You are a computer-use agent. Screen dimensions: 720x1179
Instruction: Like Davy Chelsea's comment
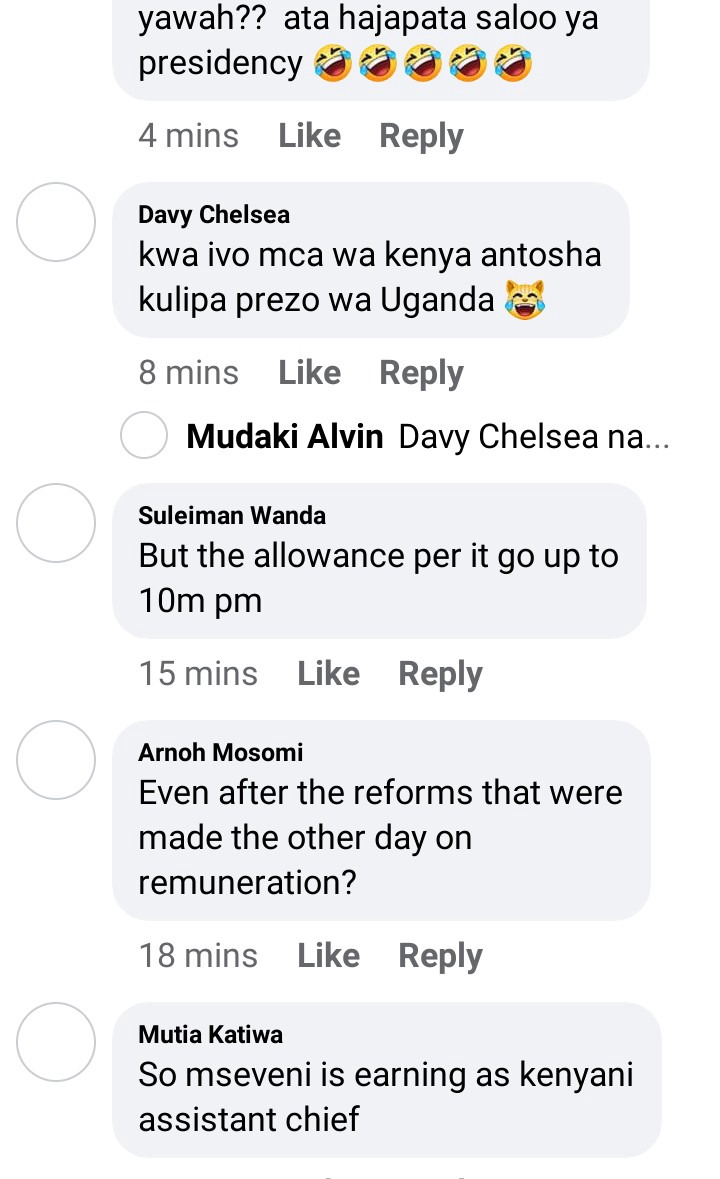[309, 373]
